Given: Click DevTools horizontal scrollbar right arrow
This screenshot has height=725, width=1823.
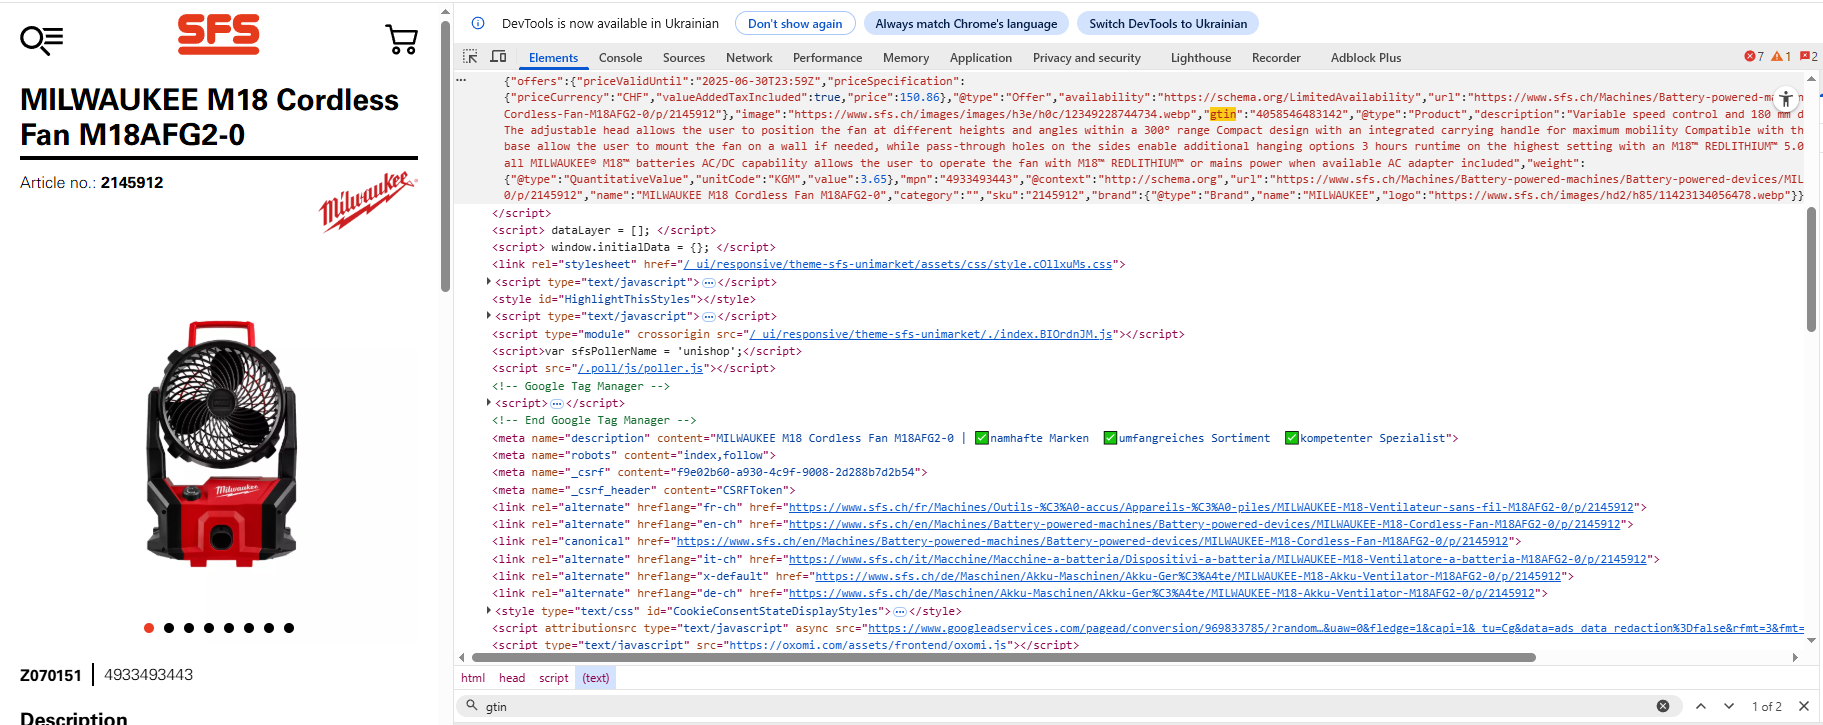Looking at the screenshot, I should pyautogui.click(x=1795, y=658).
